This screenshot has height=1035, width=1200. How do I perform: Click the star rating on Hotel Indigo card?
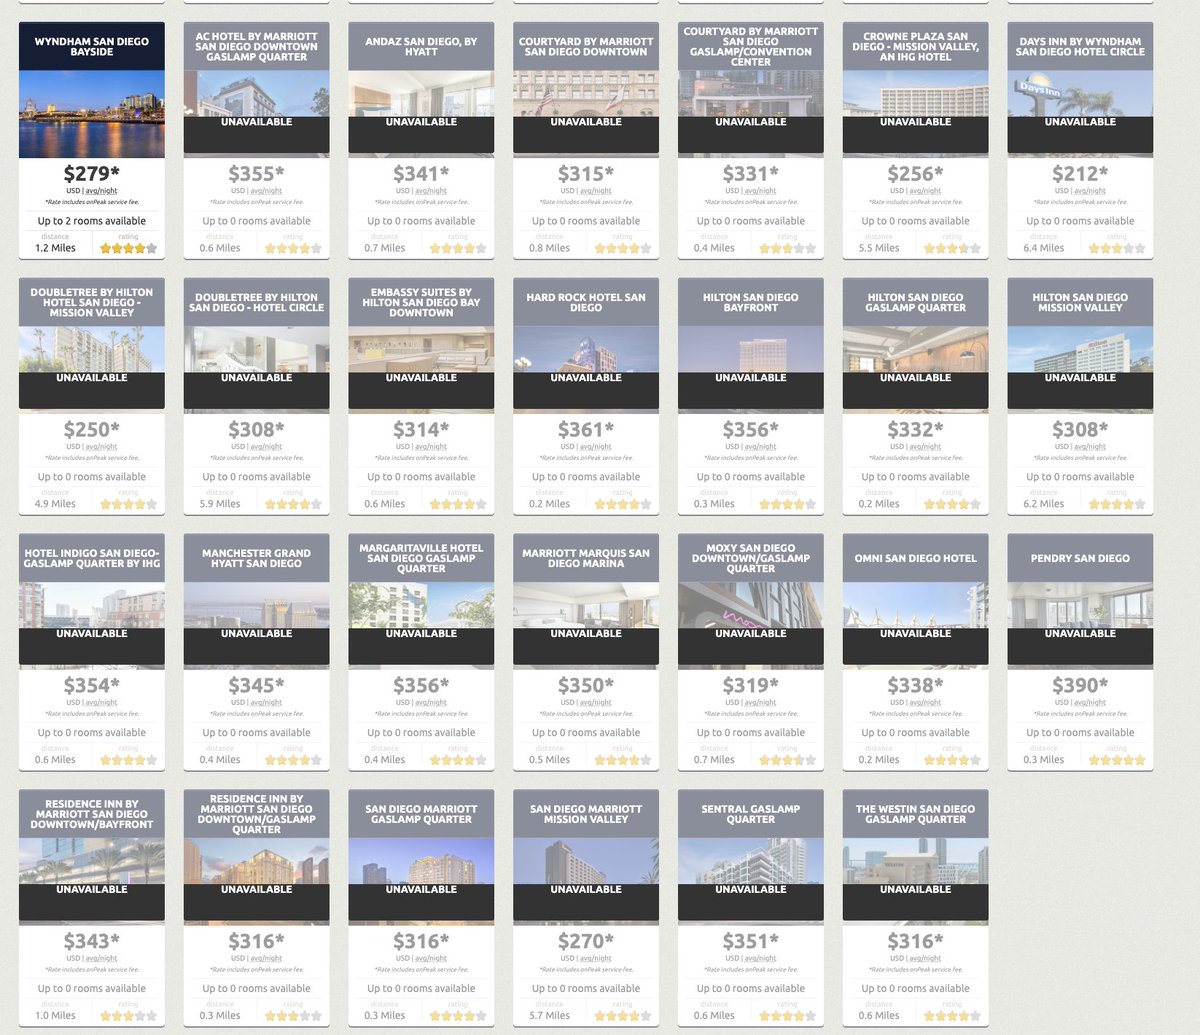pos(128,760)
